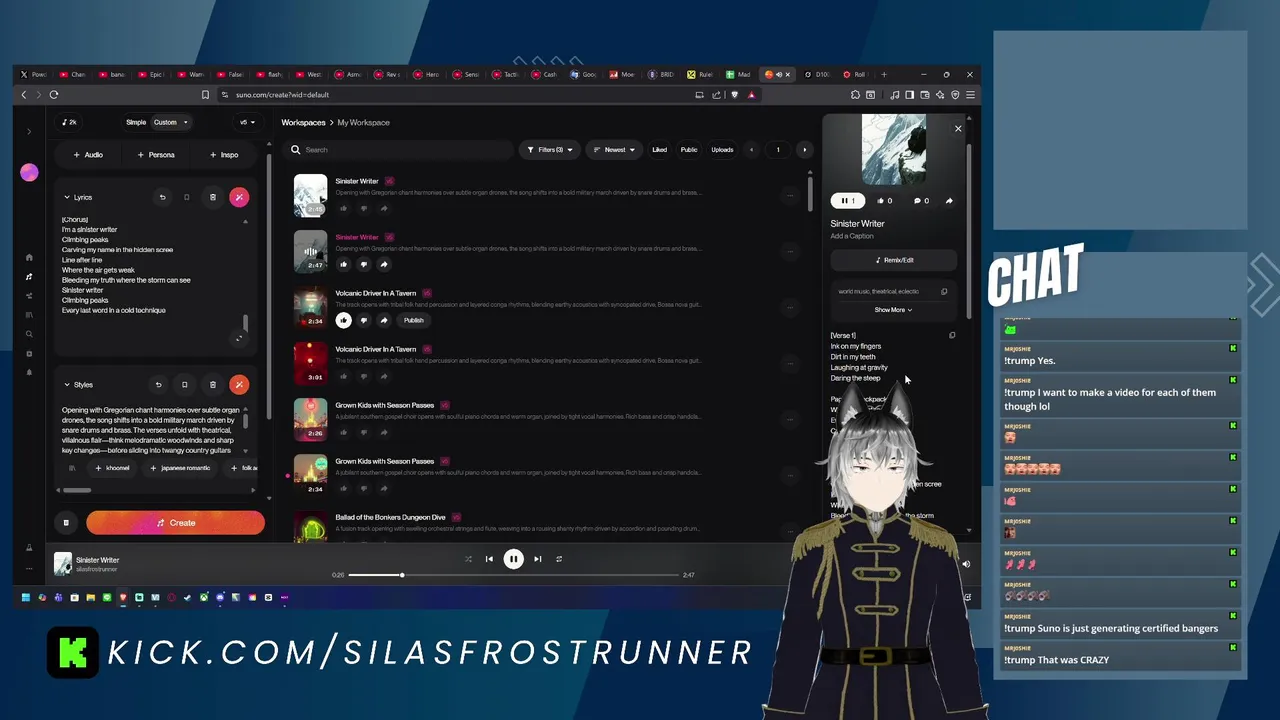The image size is (1280, 720).
Task: Click the magic wand icon for Lyrics
Action: [238, 197]
